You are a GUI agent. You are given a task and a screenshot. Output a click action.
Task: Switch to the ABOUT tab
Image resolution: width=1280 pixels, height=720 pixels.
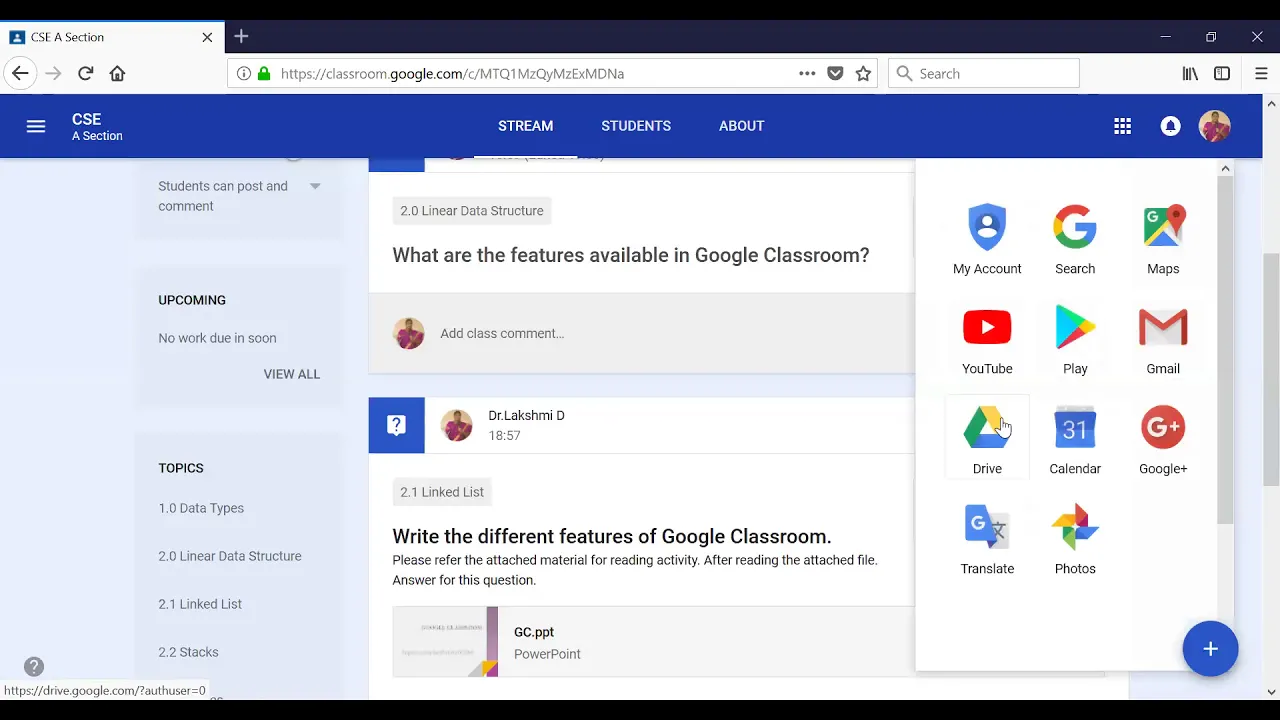[x=741, y=126]
